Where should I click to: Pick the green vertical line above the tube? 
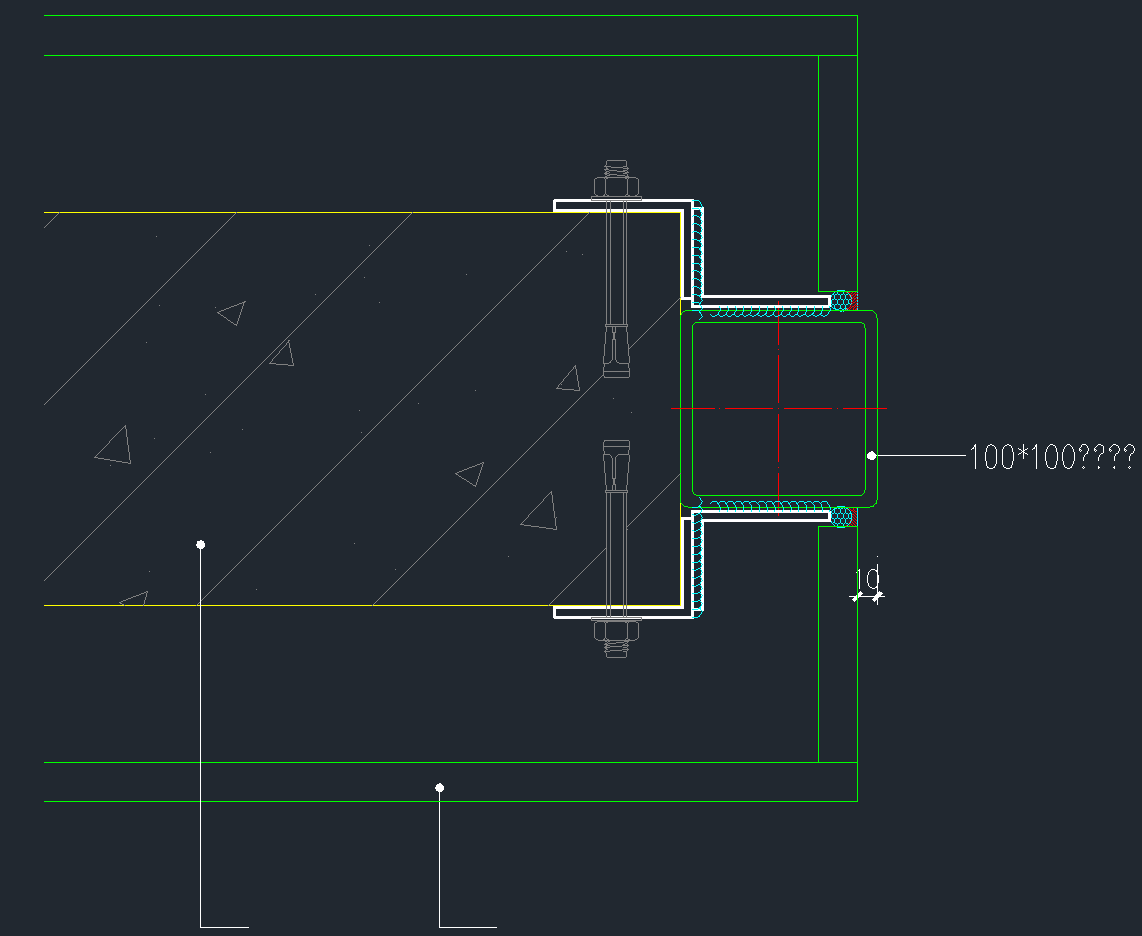[x=818, y=170]
